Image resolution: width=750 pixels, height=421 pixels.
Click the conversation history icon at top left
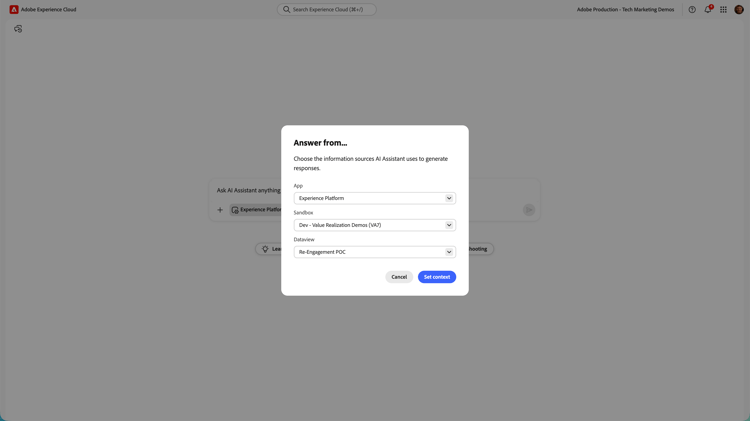tap(18, 29)
